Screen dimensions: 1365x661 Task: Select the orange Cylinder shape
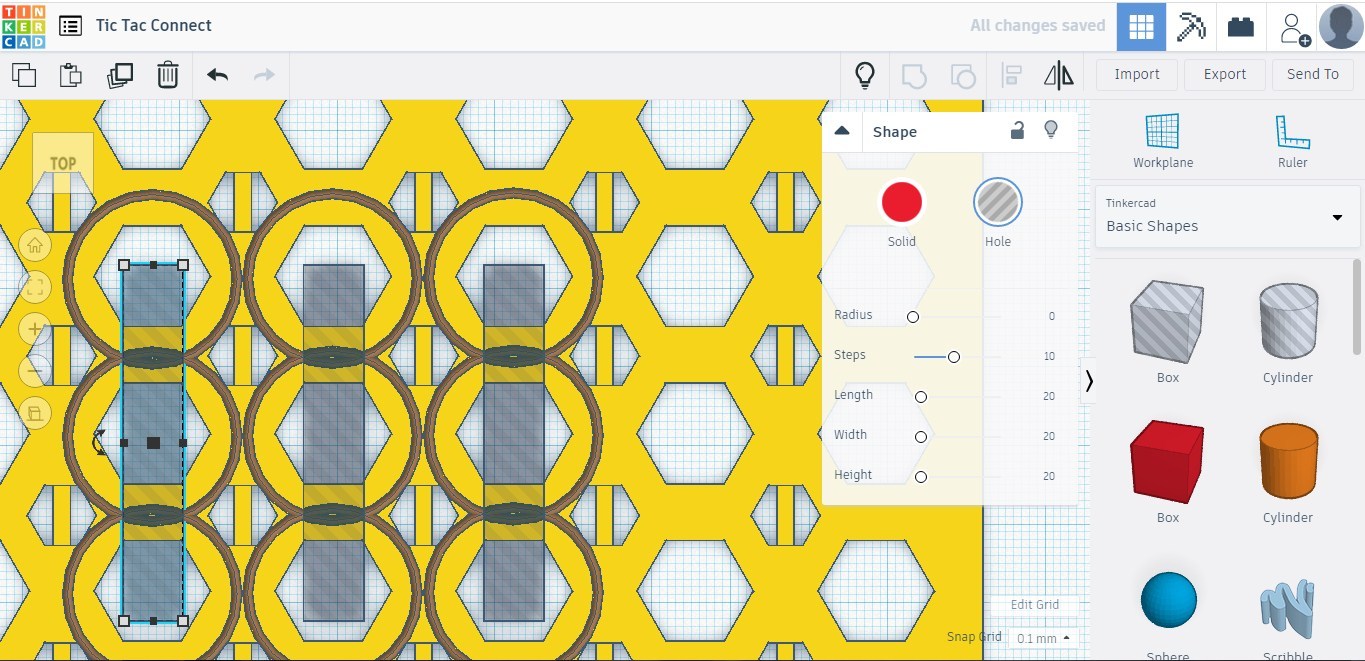[1288, 460]
